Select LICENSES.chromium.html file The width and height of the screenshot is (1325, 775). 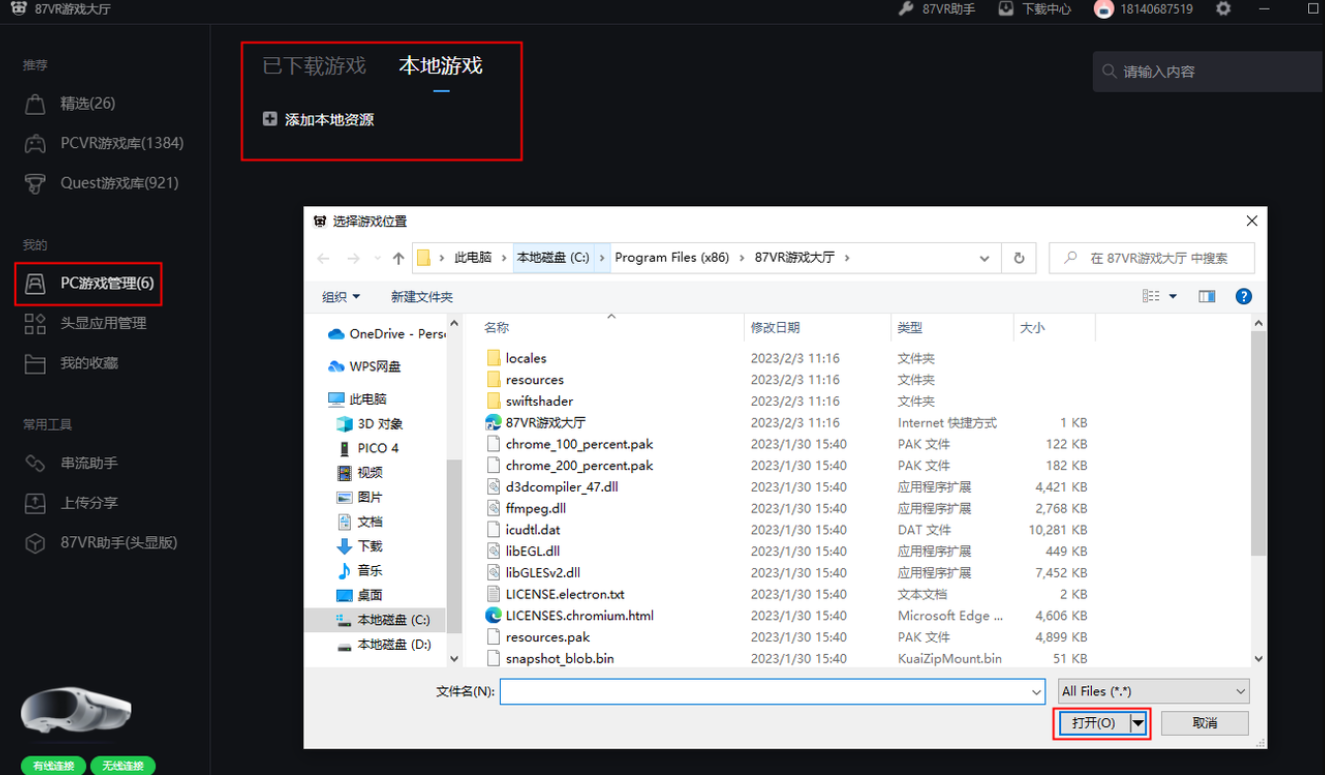point(580,616)
